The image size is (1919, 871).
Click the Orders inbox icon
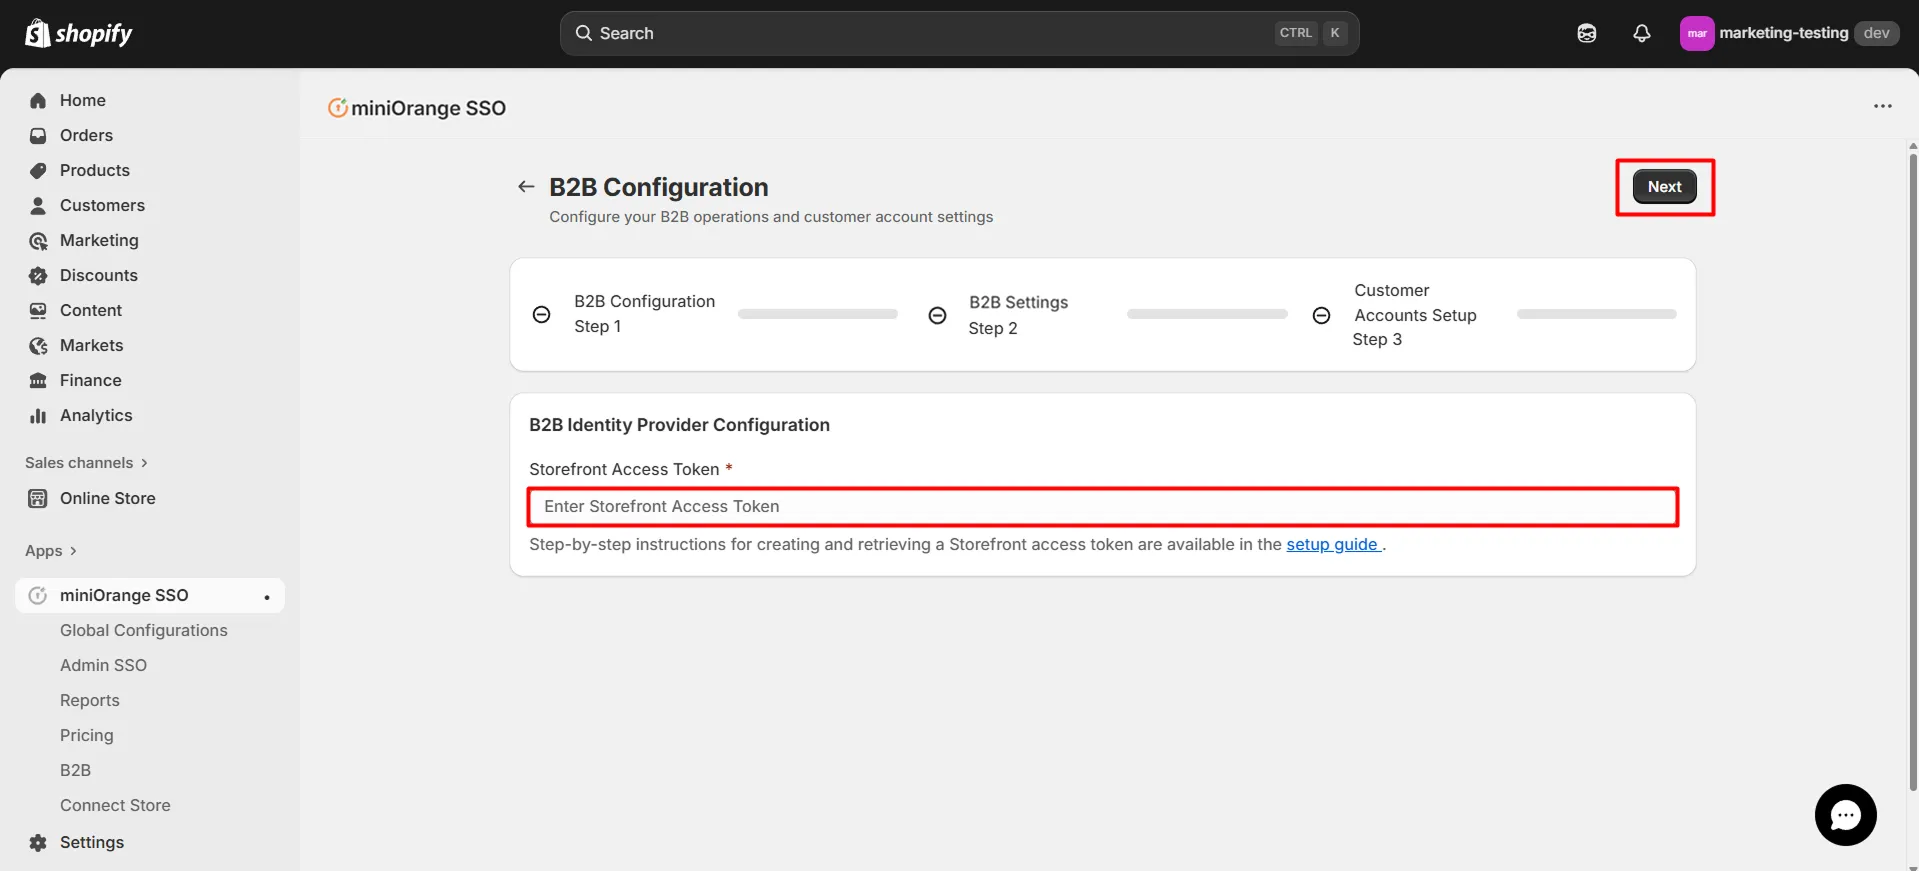pyautogui.click(x=38, y=135)
